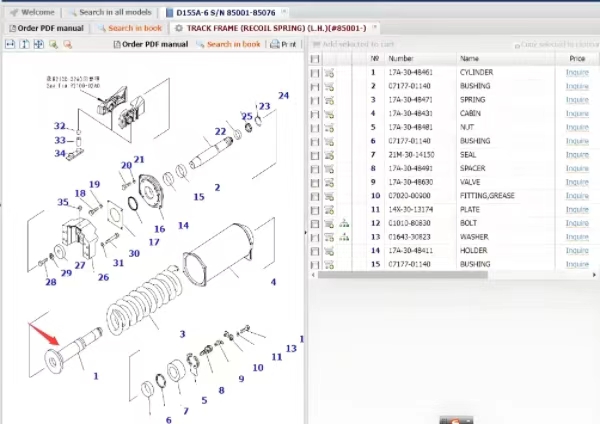Open BOLT row structure tree icon

coord(344,223)
